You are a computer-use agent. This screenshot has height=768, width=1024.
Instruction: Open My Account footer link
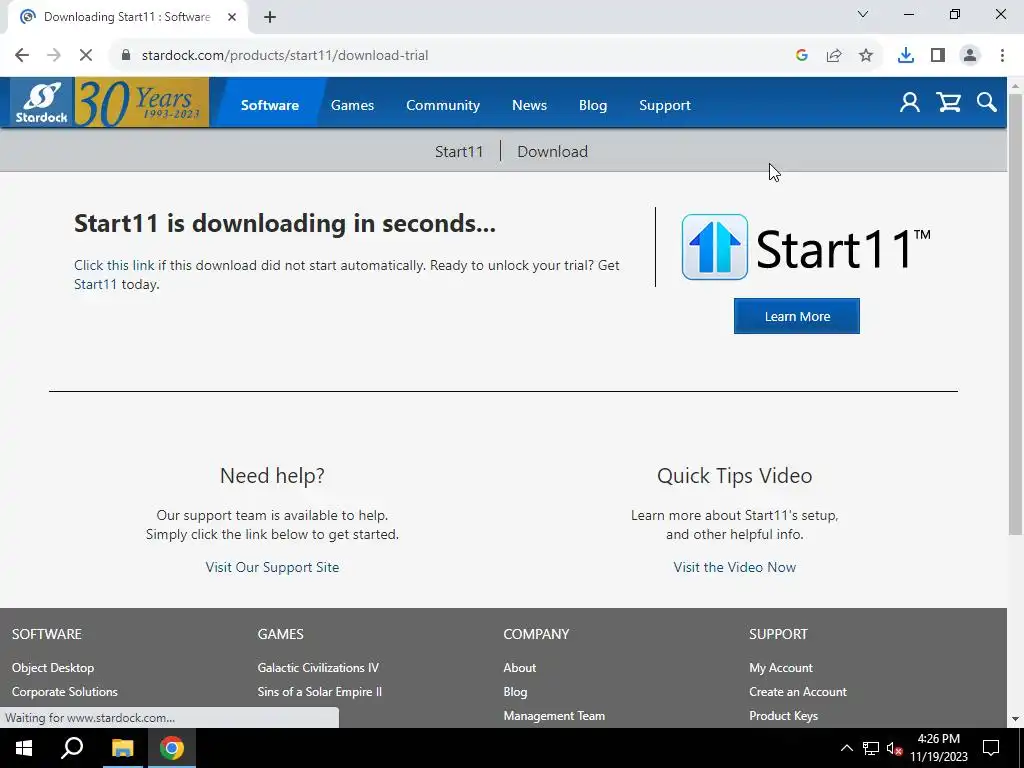781,667
